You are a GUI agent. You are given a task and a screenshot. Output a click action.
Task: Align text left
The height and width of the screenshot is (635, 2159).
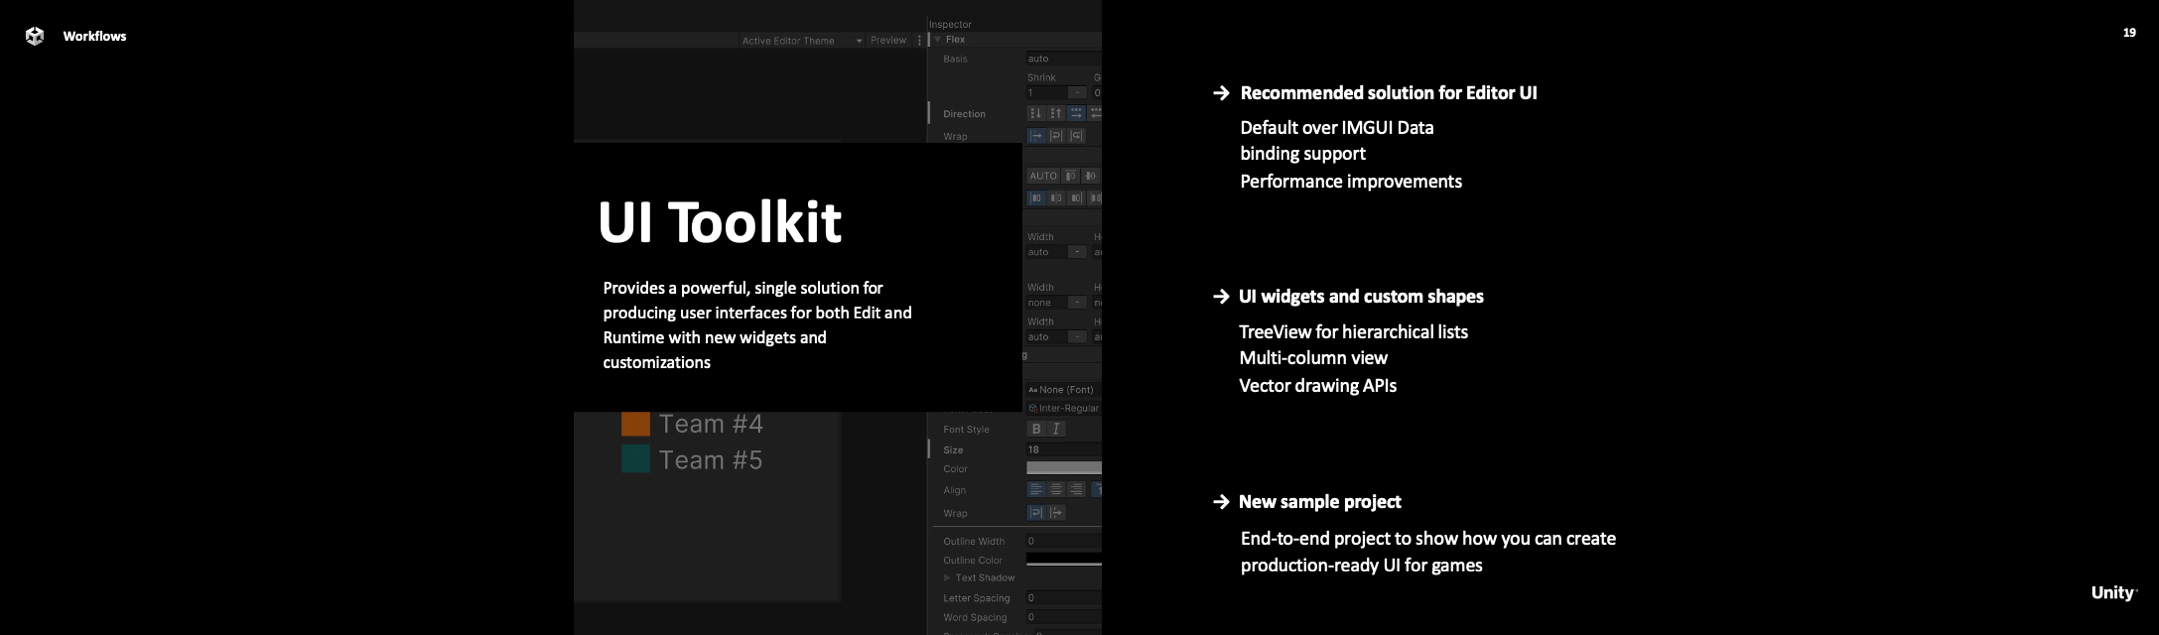(x=1036, y=489)
